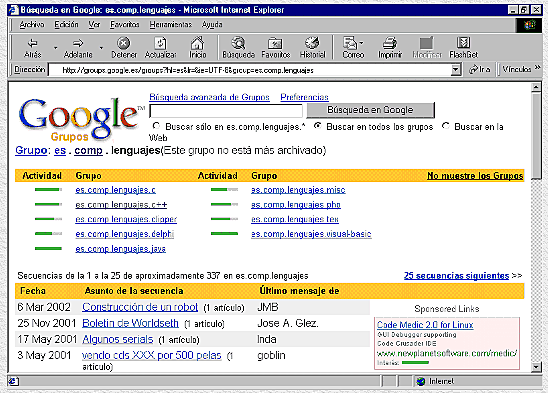Image resolution: width=548 pixels, height=394 pixels.
Task: Select Buscar en la Web radio
Action: pyautogui.click(x=445, y=126)
